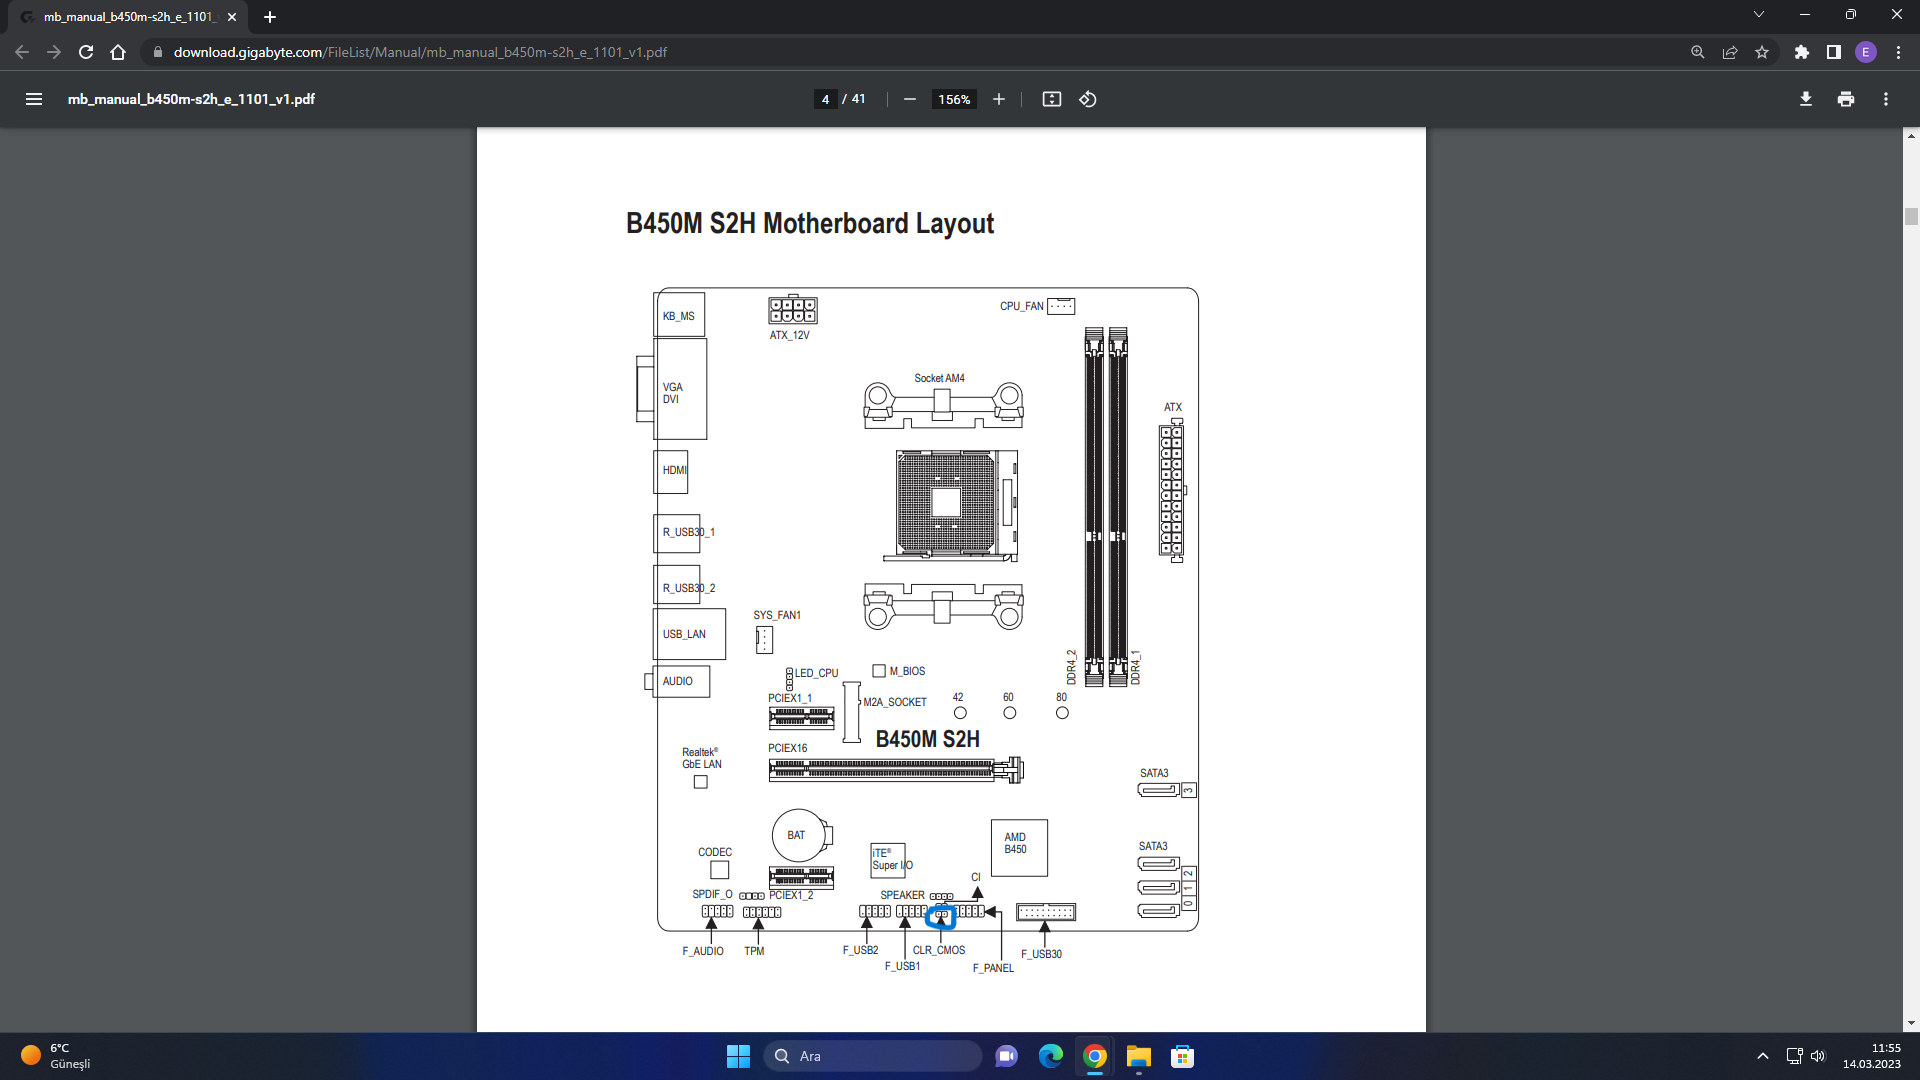
Task: Bookmark this page with the star
Action: tap(1761, 52)
